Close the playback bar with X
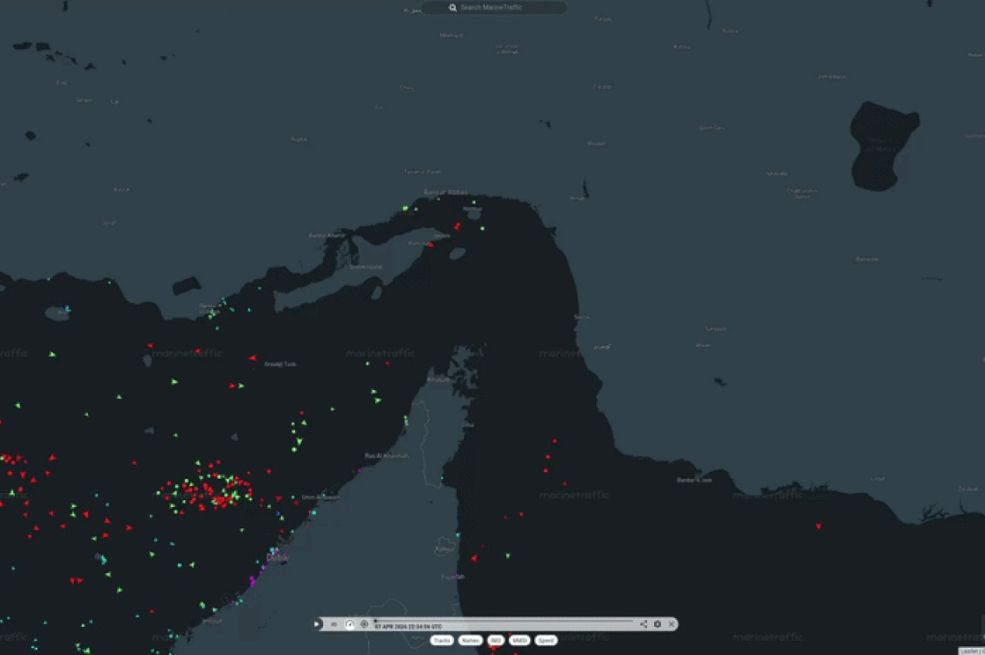 click(671, 624)
